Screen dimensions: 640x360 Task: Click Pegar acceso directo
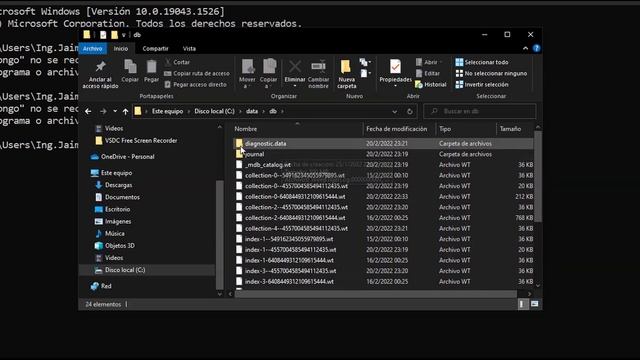(x=196, y=84)
